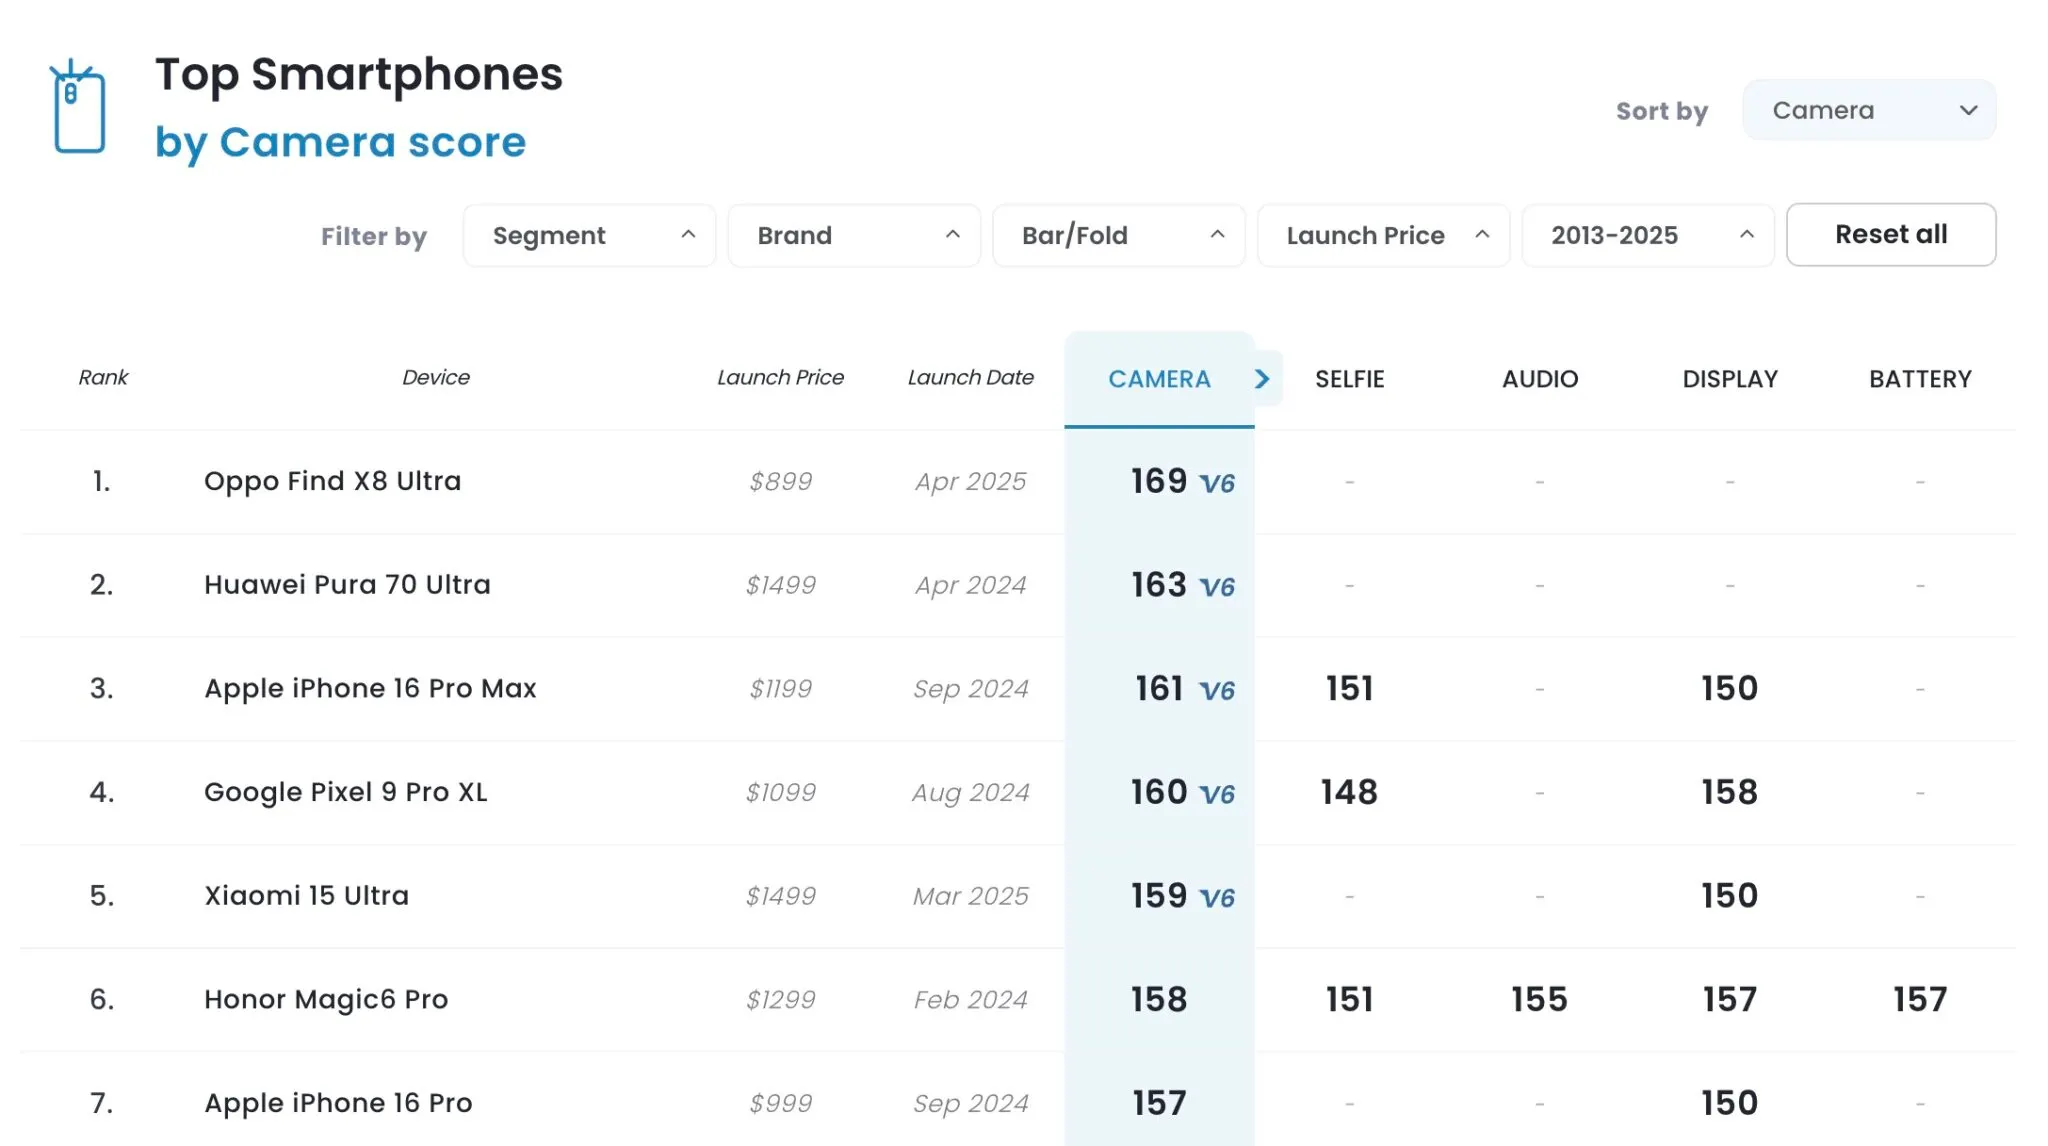Select the DISPLAY column header
This screenshot has width=2048, height=1146.
1729,380
